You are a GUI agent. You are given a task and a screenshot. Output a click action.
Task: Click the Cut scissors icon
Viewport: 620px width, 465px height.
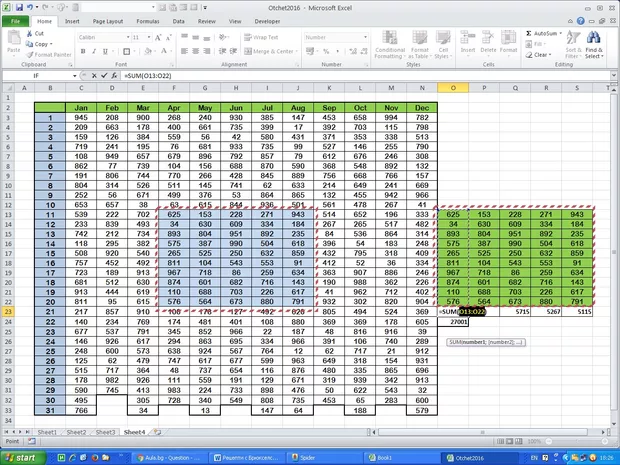click(x=29, y=34)
